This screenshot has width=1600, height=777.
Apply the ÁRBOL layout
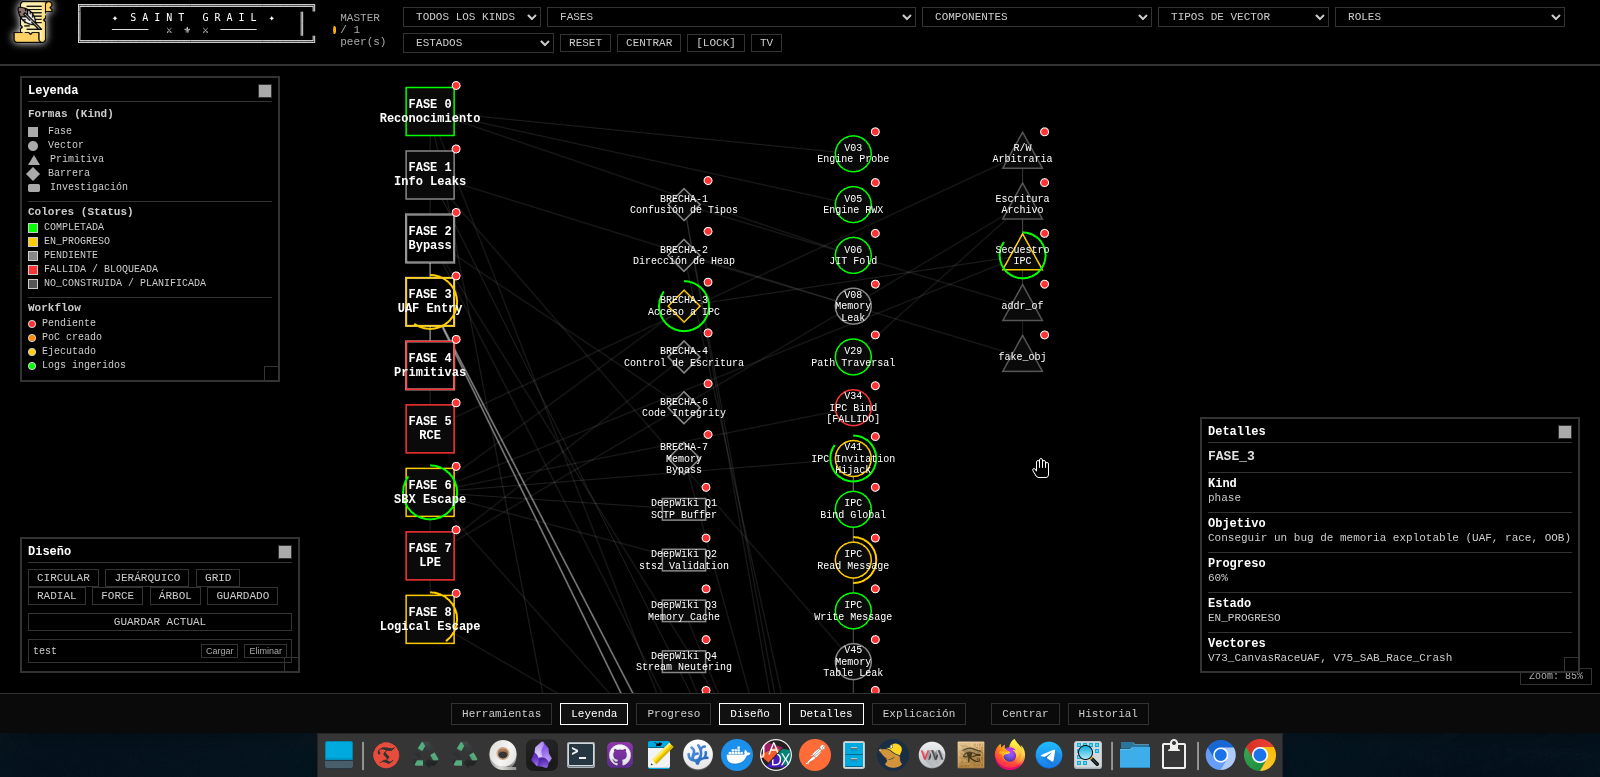pos(175,596)
